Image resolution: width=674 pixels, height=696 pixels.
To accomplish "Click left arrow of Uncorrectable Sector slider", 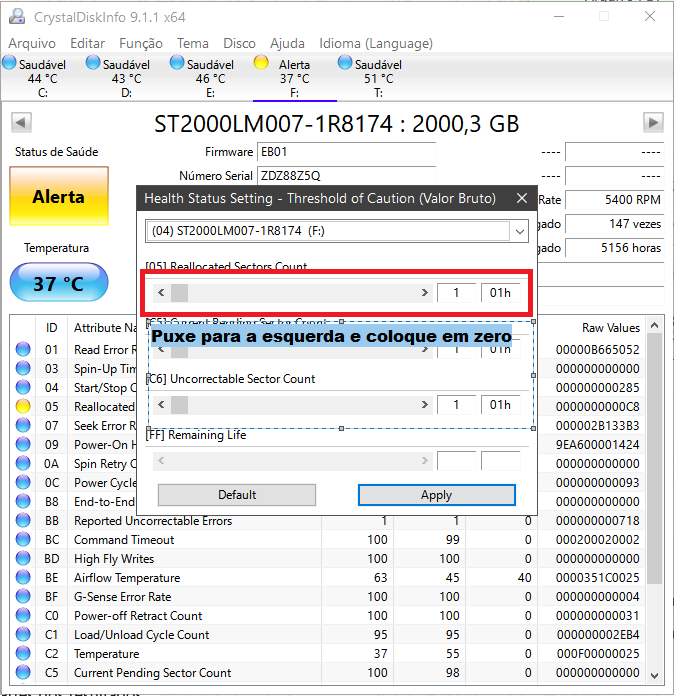I will click(161, 404).
